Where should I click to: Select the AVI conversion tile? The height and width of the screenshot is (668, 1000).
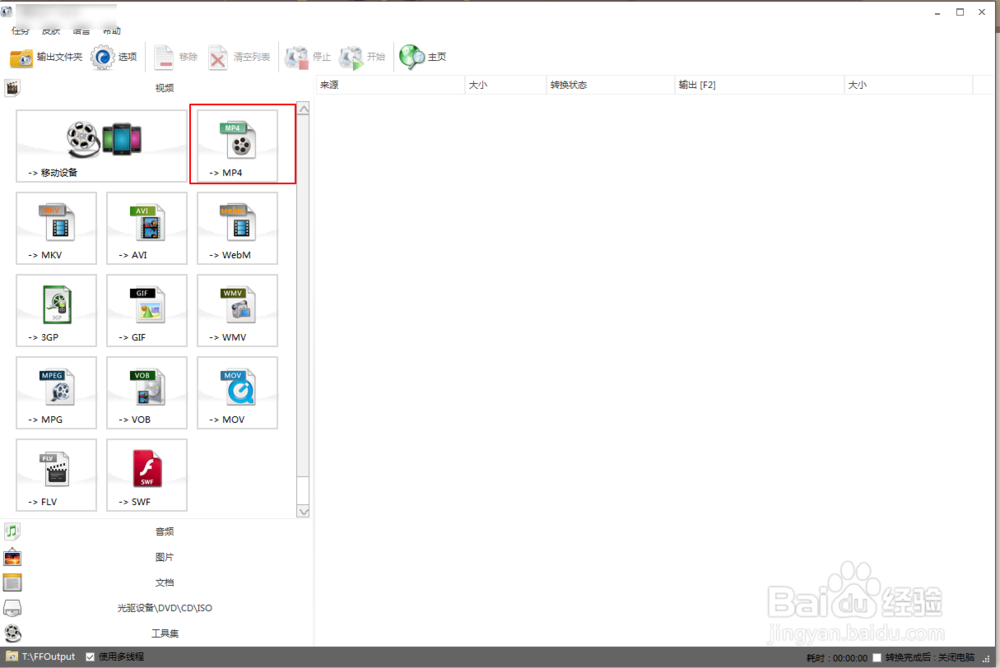147,228
